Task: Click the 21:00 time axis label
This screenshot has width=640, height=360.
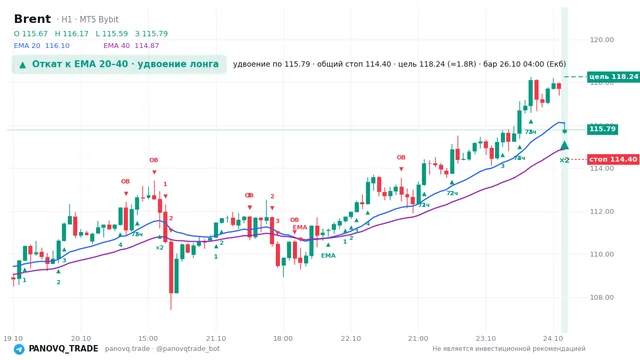Action: [x=418, y=338]
